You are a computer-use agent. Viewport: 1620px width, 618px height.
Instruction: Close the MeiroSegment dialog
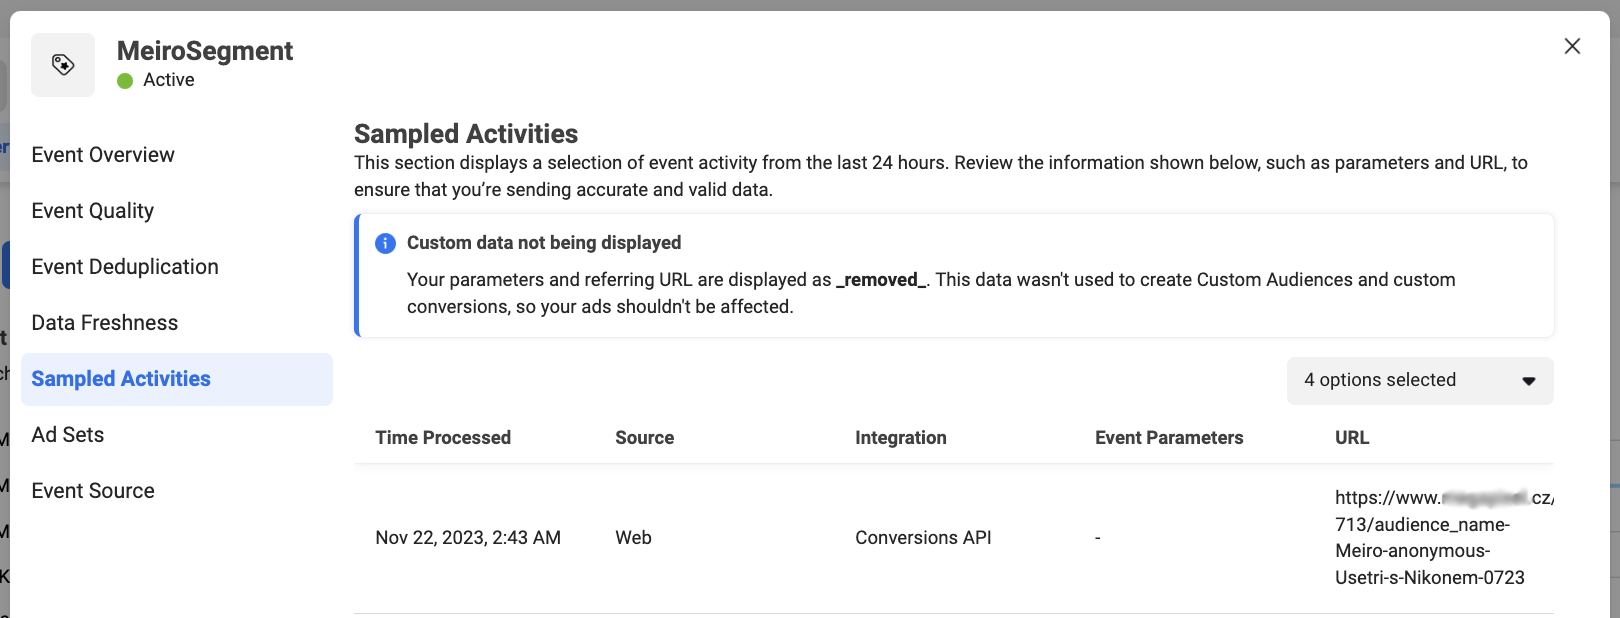click(1572, 46)
